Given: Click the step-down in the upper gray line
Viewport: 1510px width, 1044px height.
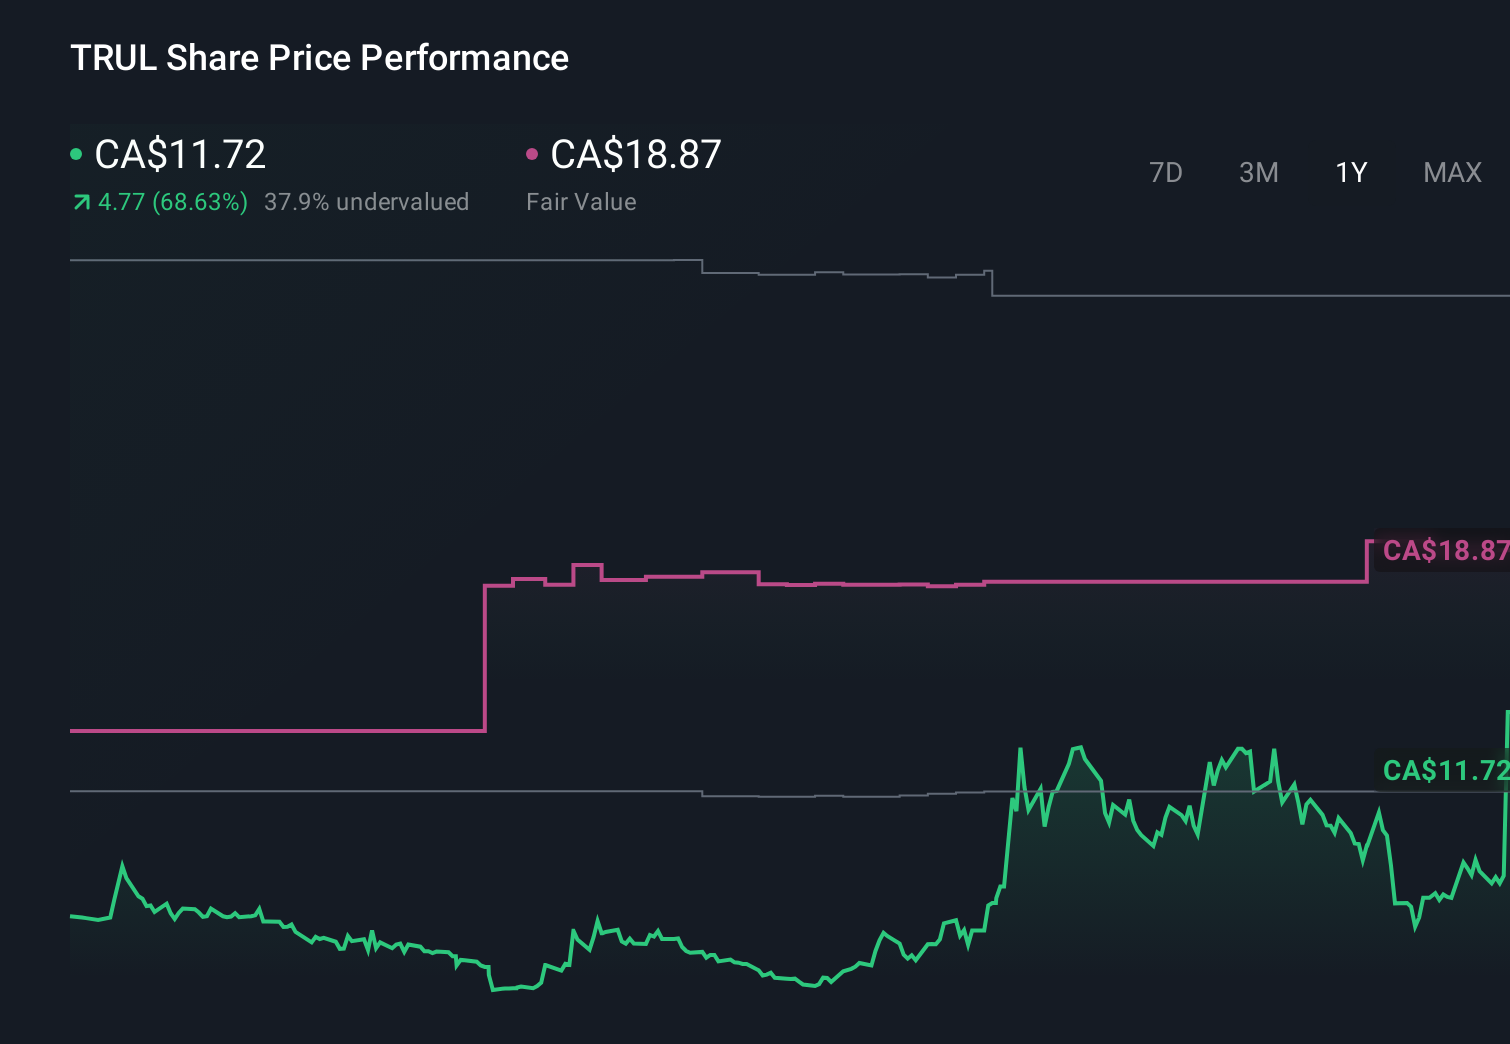Looking at the screenshot, I should pos(992,283).
